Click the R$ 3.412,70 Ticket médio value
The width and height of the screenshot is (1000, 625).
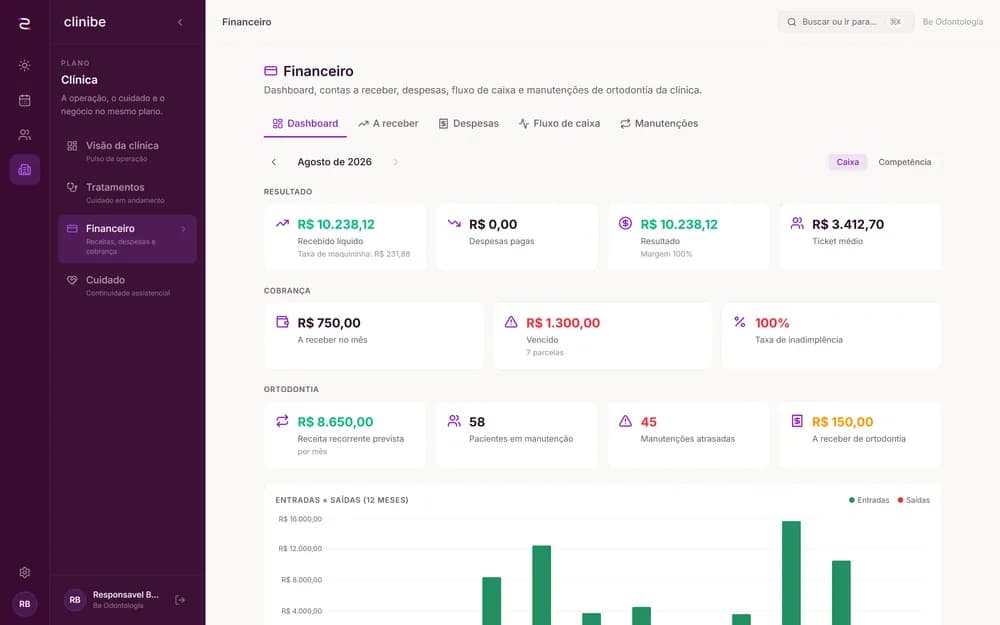point(848,224)
